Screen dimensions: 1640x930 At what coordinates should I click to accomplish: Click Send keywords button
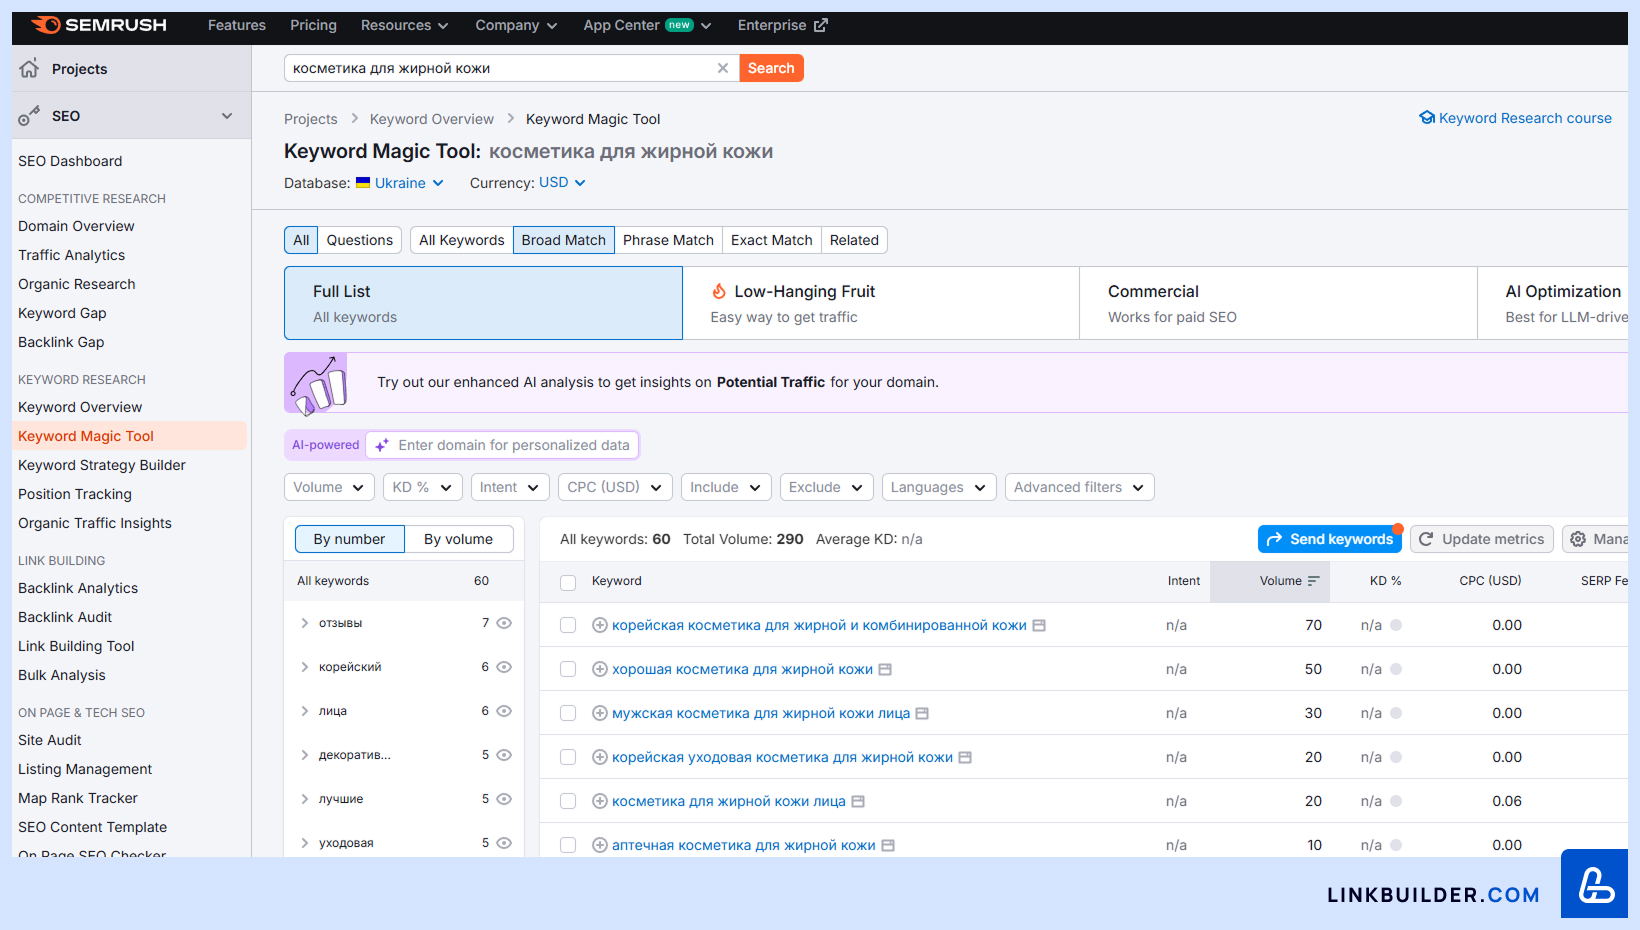click(1330, 539)
